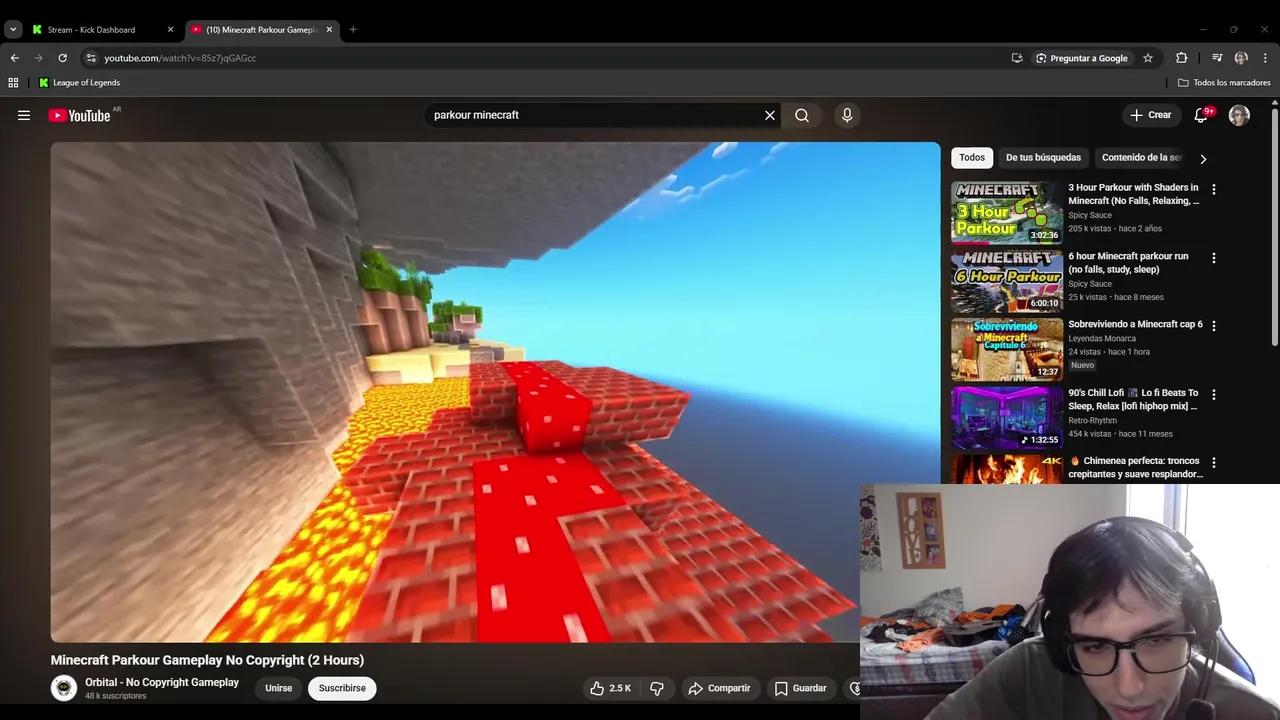The image size is (1280, 720).
Task: Open Orbital channel avatar
Action: [64, 688]
